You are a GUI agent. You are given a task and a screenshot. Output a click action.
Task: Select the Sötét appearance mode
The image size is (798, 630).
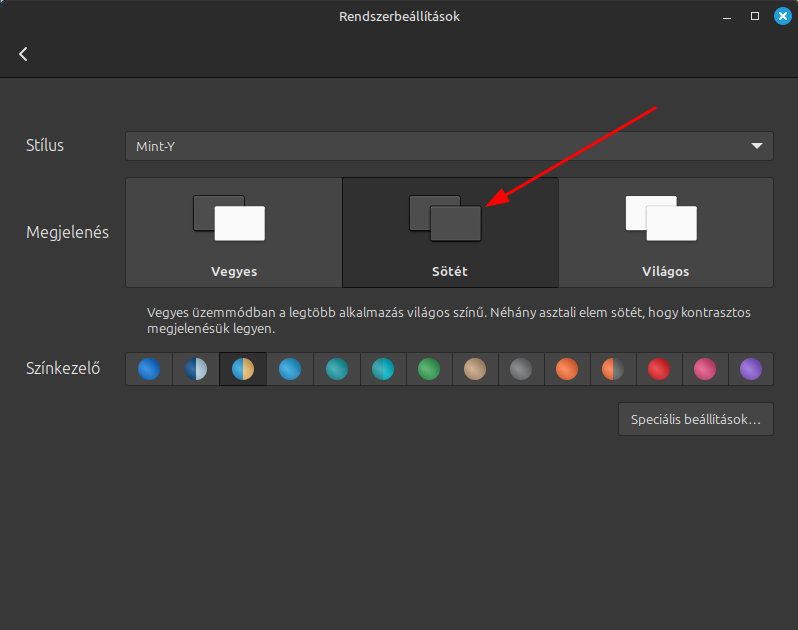pyautogui.click(x=450, y=233)
